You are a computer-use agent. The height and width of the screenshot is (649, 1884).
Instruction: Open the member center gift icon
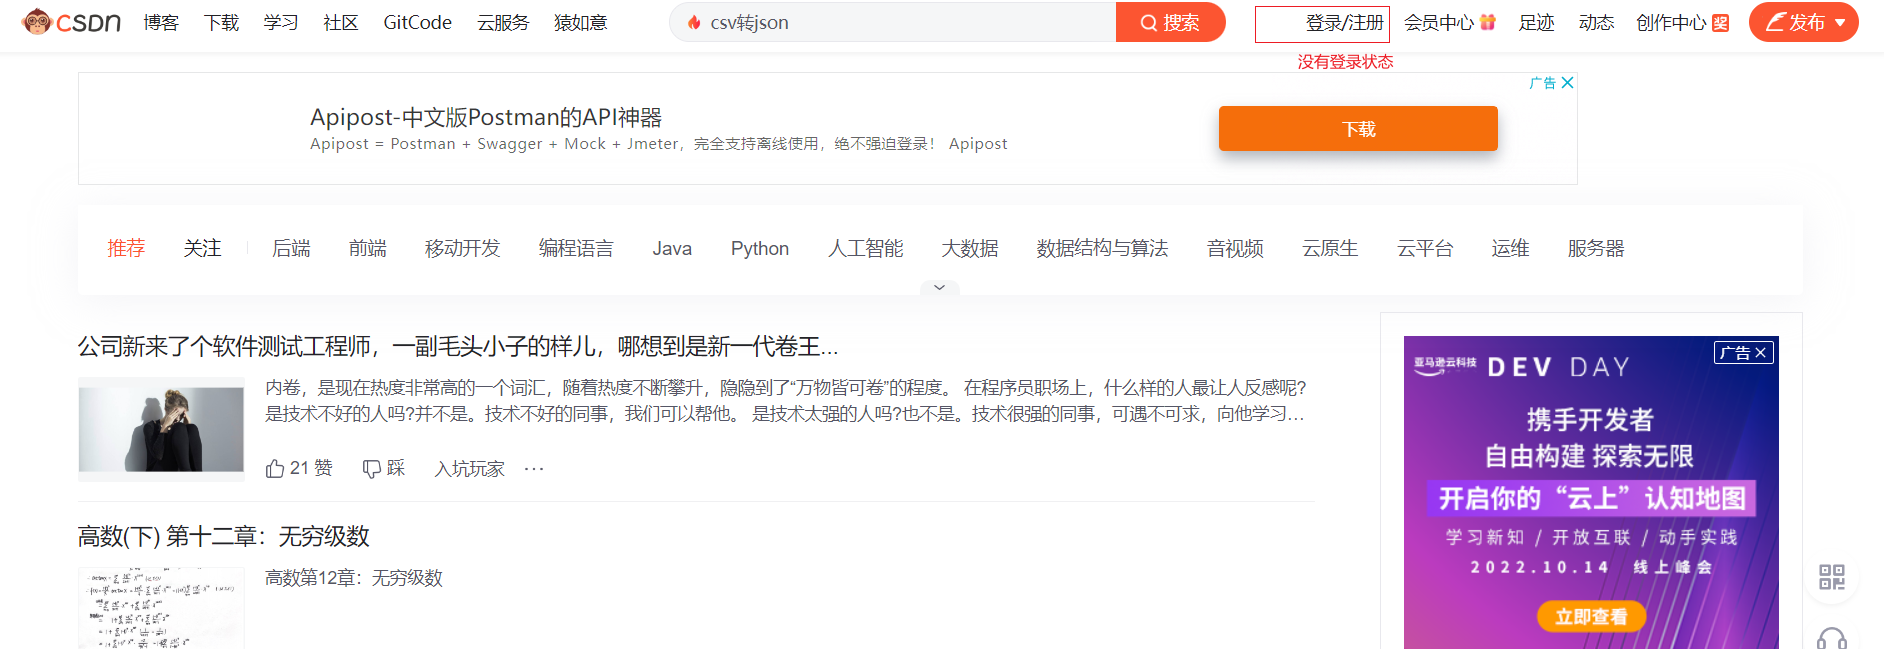coord(1488,22)
